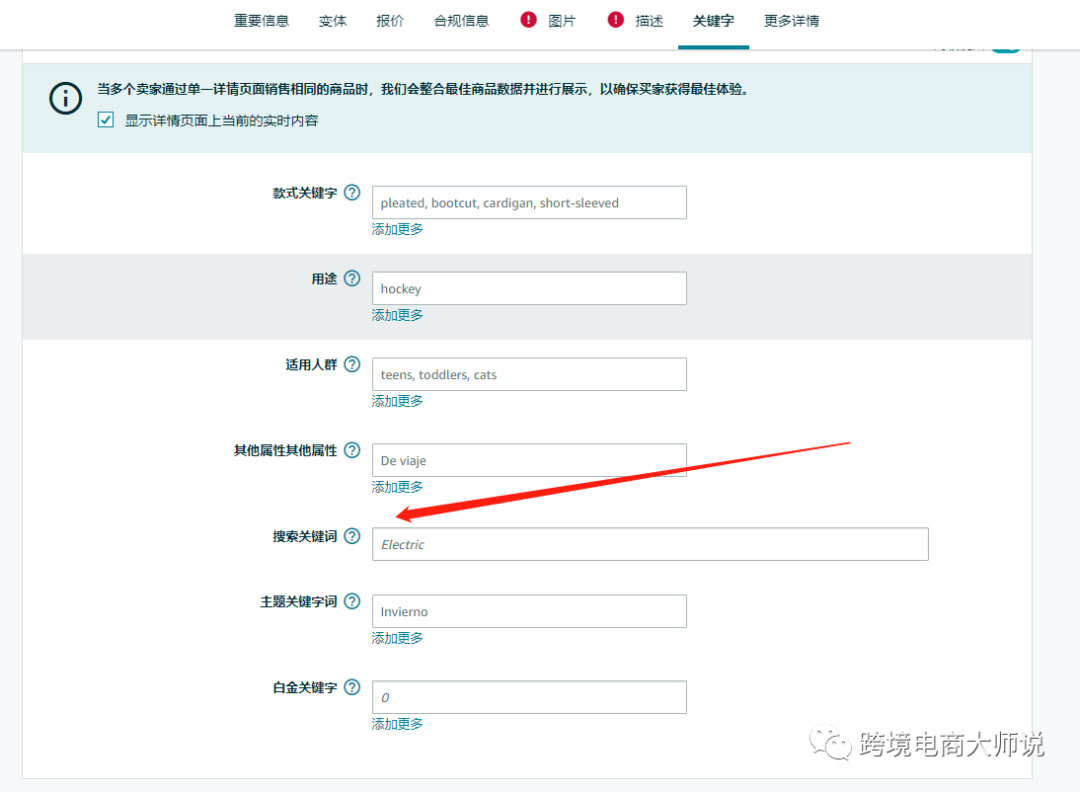The image size is (1080, 792).
Task: Click 添加更多 under 主题关键字词
Action: point(397,637)
